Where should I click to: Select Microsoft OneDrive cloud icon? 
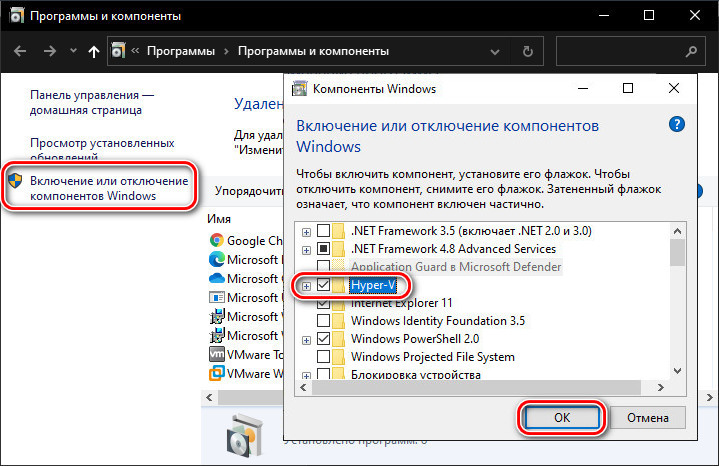point(216,278)
